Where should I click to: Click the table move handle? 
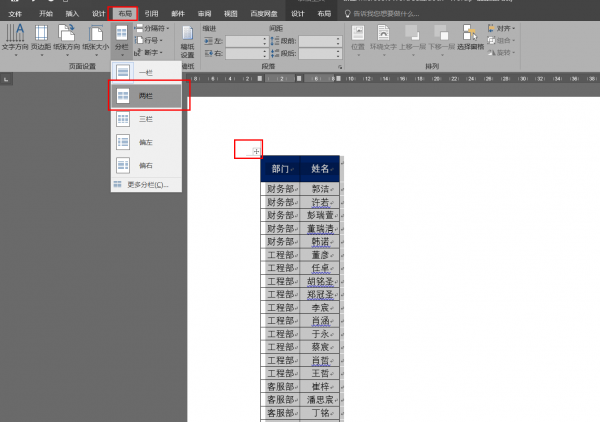tap(256, 151)
